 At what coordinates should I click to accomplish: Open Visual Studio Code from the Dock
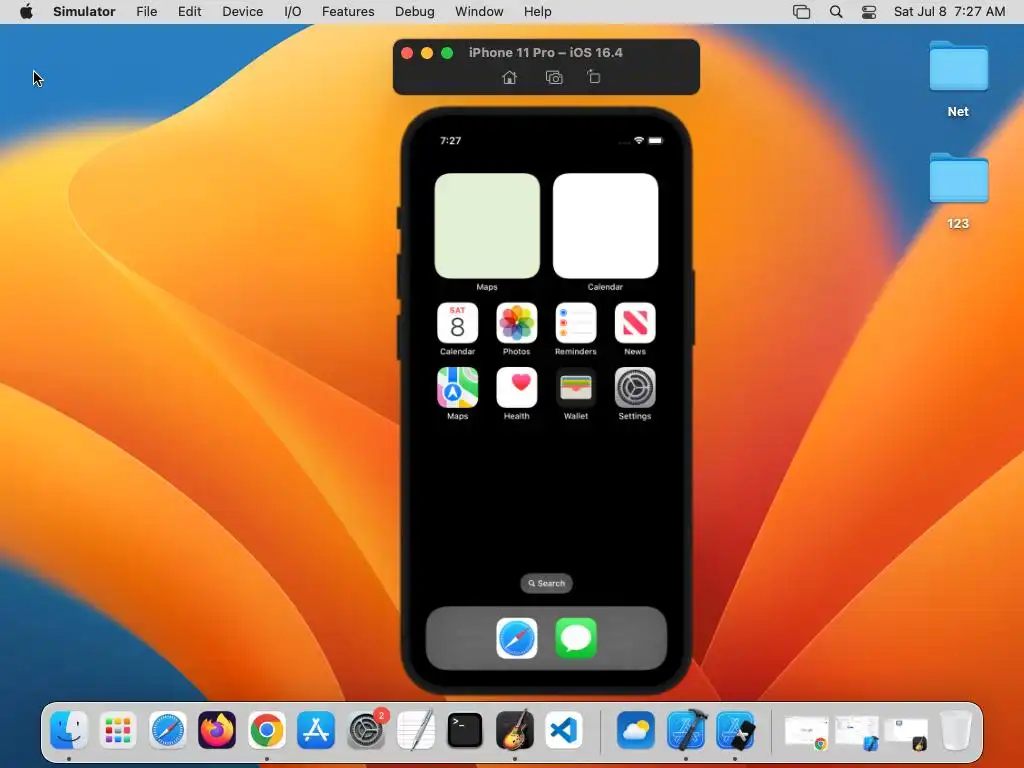tap(564, 729)
